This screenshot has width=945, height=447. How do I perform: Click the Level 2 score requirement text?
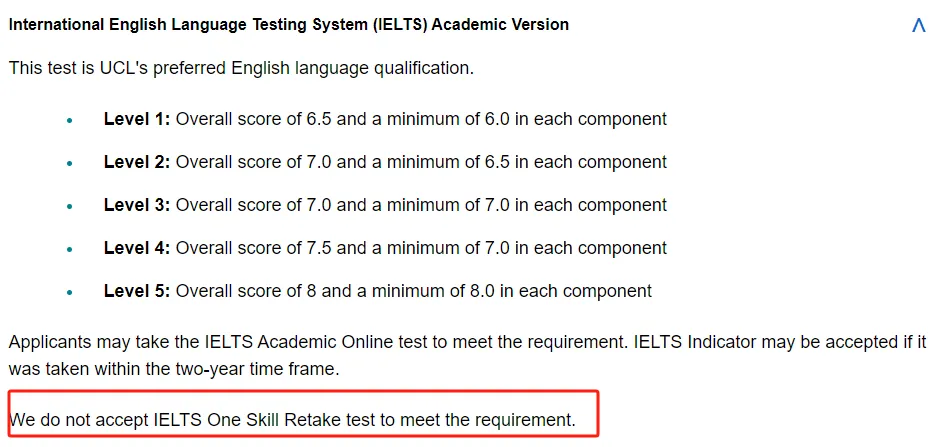point(421,162)
